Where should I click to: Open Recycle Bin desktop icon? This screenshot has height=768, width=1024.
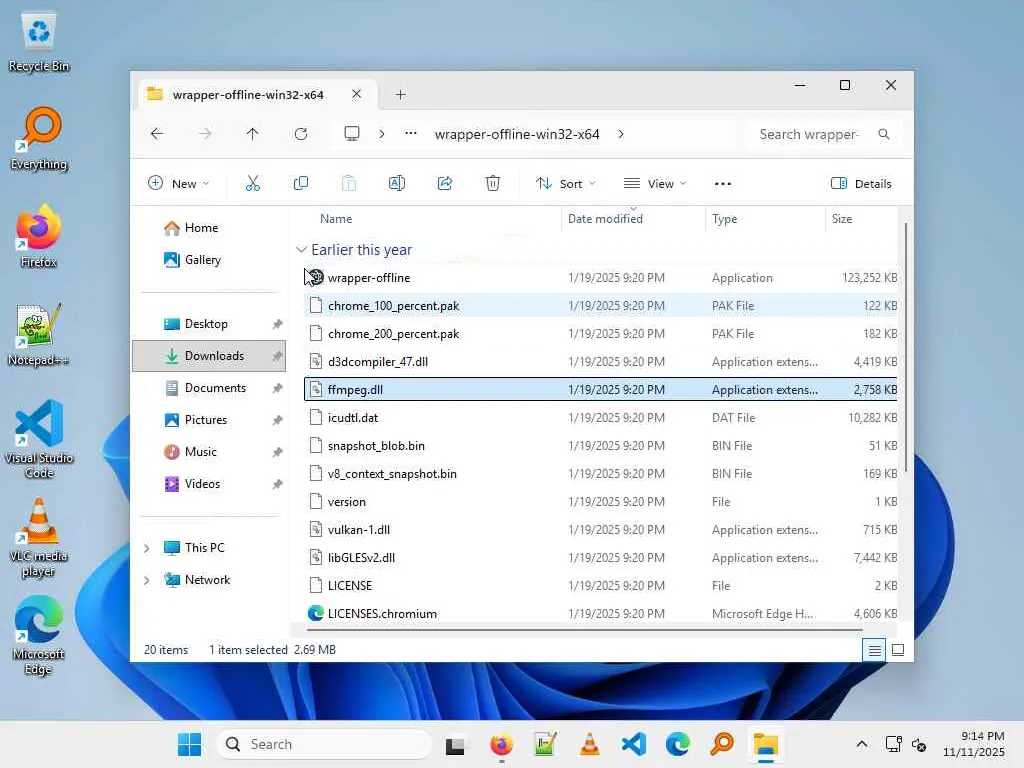point(39,42)
